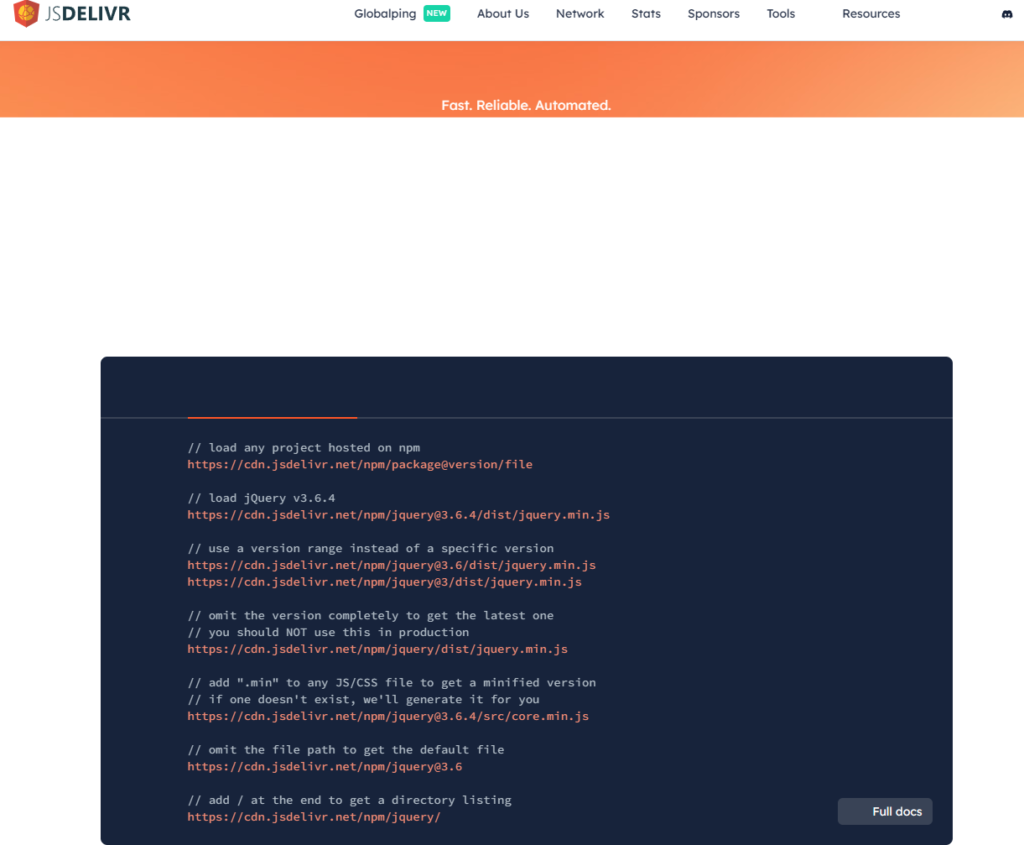Click the jquery@3.6/dist/jquery.min.js URL
The width and height of the screenshot is (1024, 845).
tap(391, 565)
